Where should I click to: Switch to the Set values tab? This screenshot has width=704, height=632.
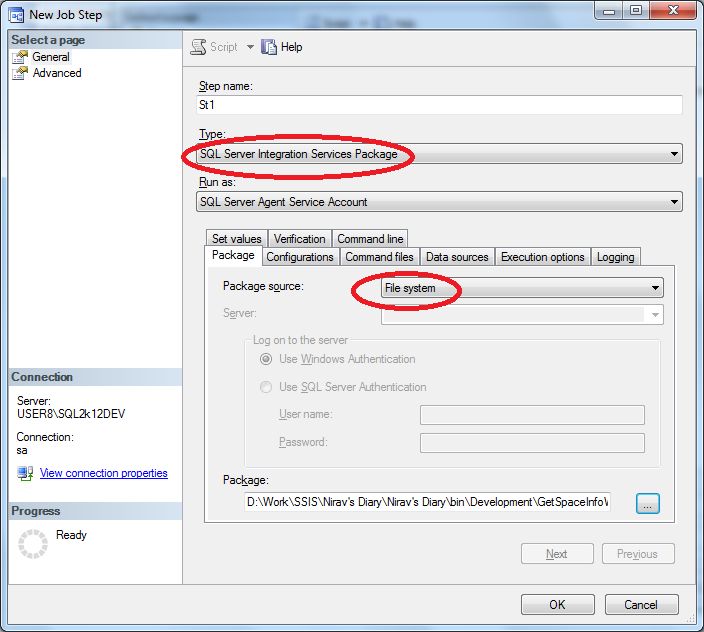[237, 239]
